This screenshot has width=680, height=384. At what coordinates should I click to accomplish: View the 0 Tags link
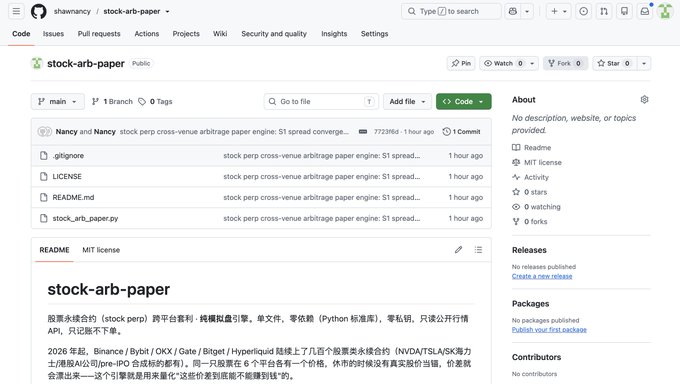point(155,102)
